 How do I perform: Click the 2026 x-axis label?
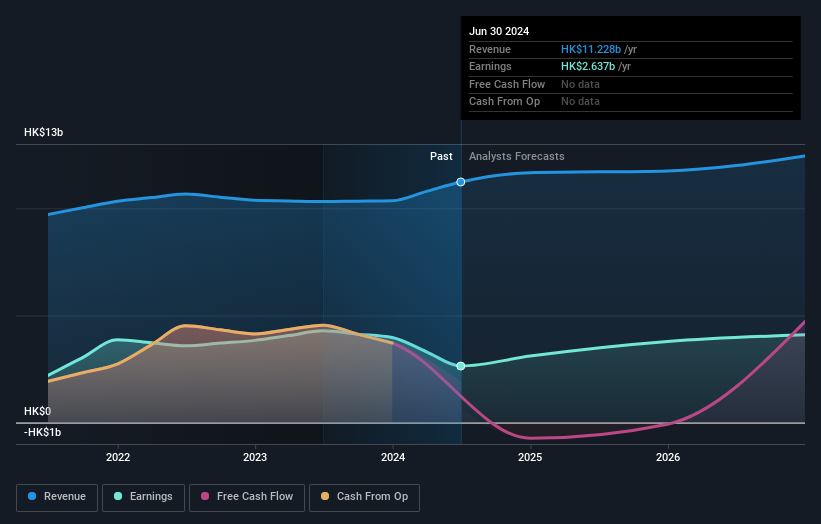coord(668,457)
